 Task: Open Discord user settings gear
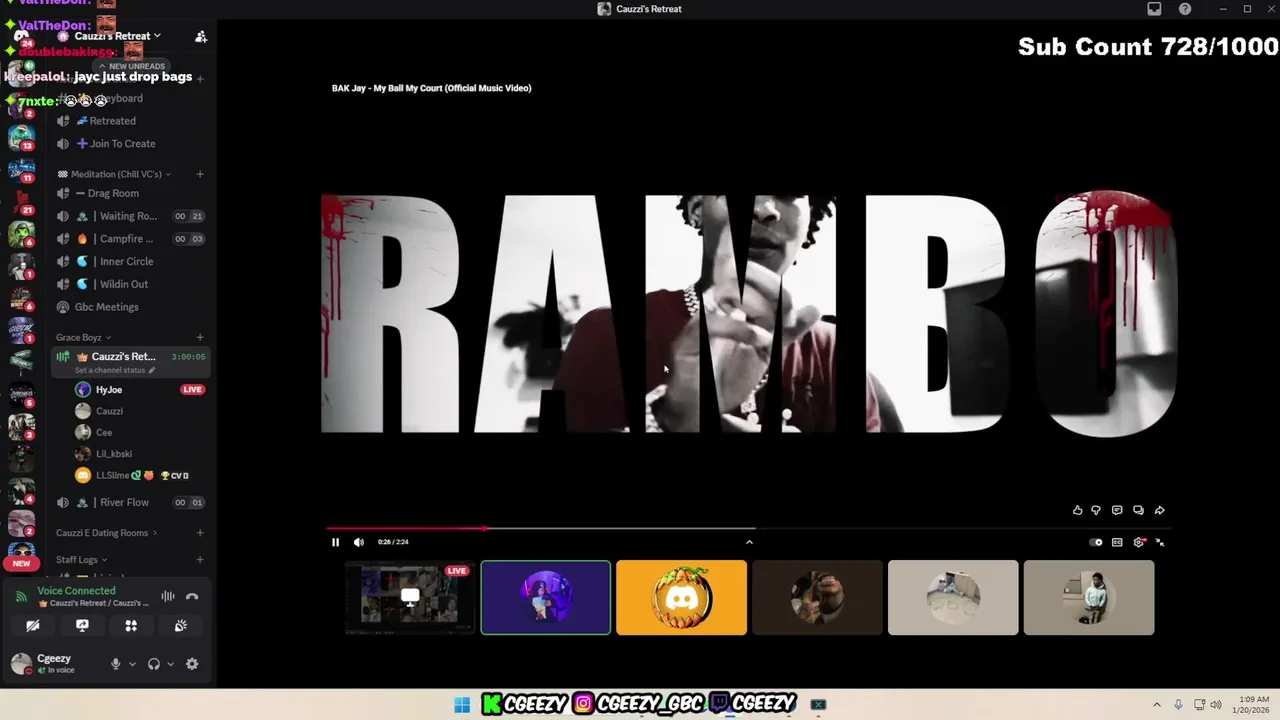coord(192,664)
